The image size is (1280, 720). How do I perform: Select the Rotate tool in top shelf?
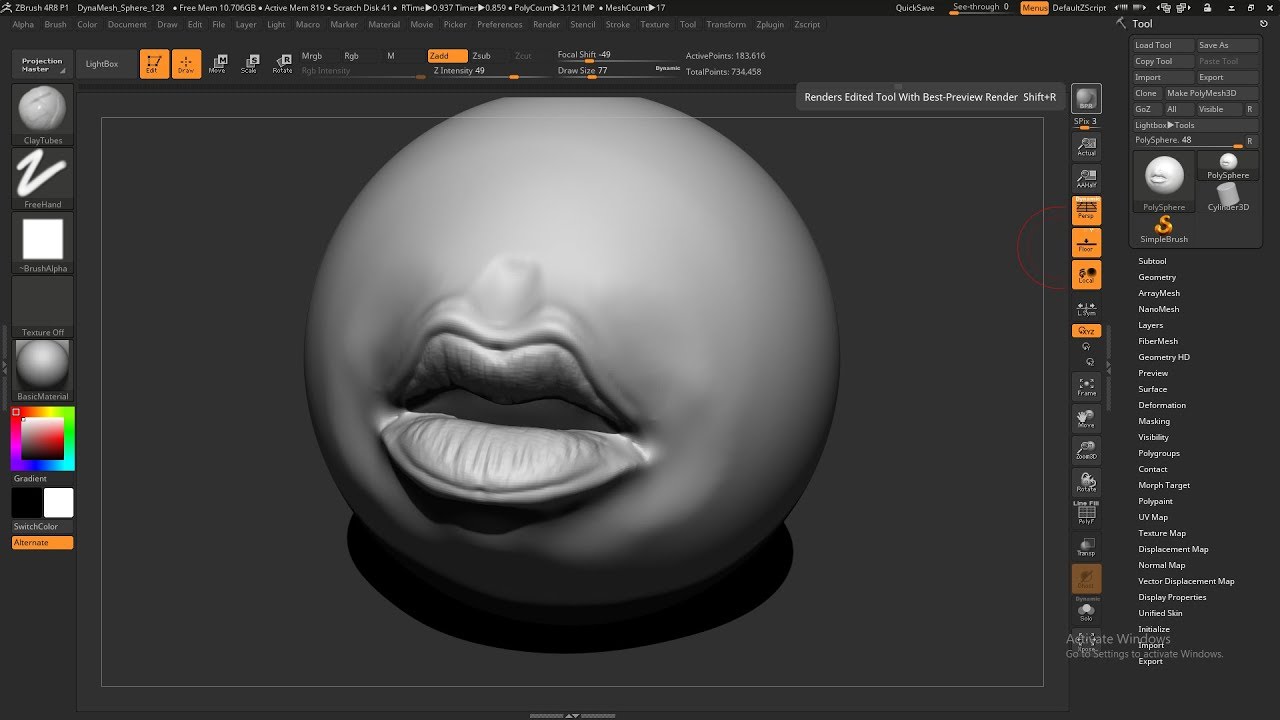[282, 63]
